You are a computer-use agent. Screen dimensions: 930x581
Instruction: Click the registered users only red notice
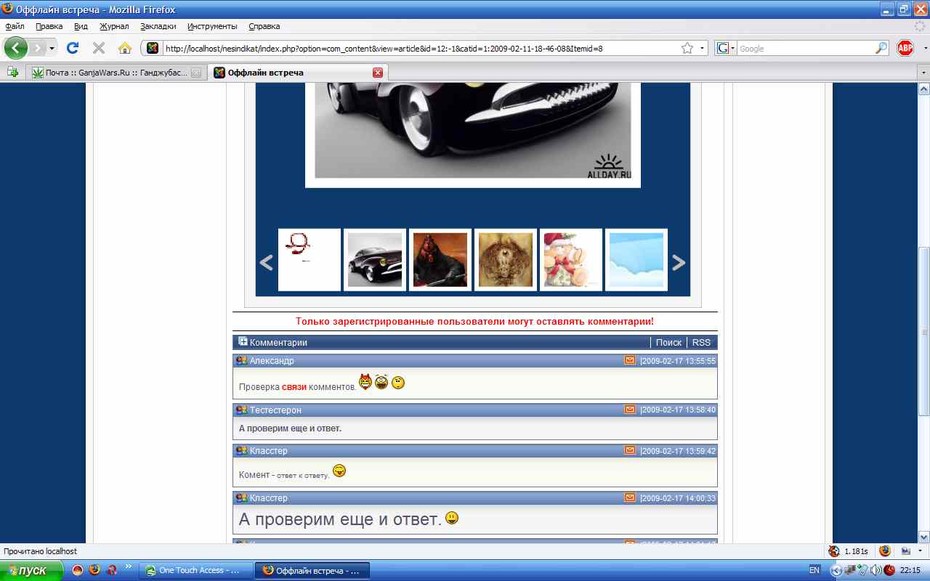(x=474, y=321)
